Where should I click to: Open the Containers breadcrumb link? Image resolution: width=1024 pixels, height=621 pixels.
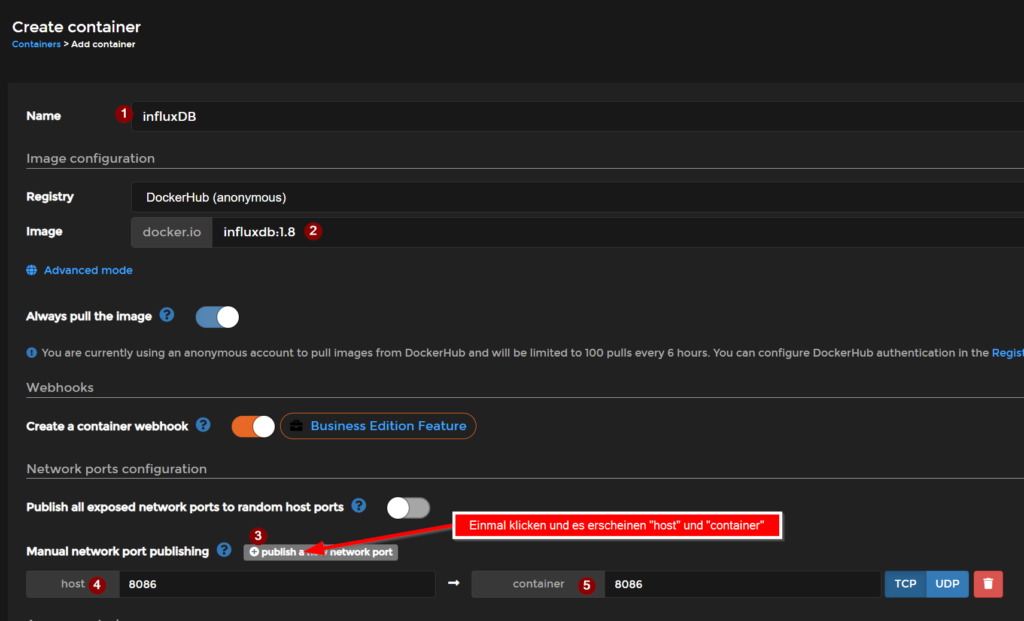pos(36,44)
